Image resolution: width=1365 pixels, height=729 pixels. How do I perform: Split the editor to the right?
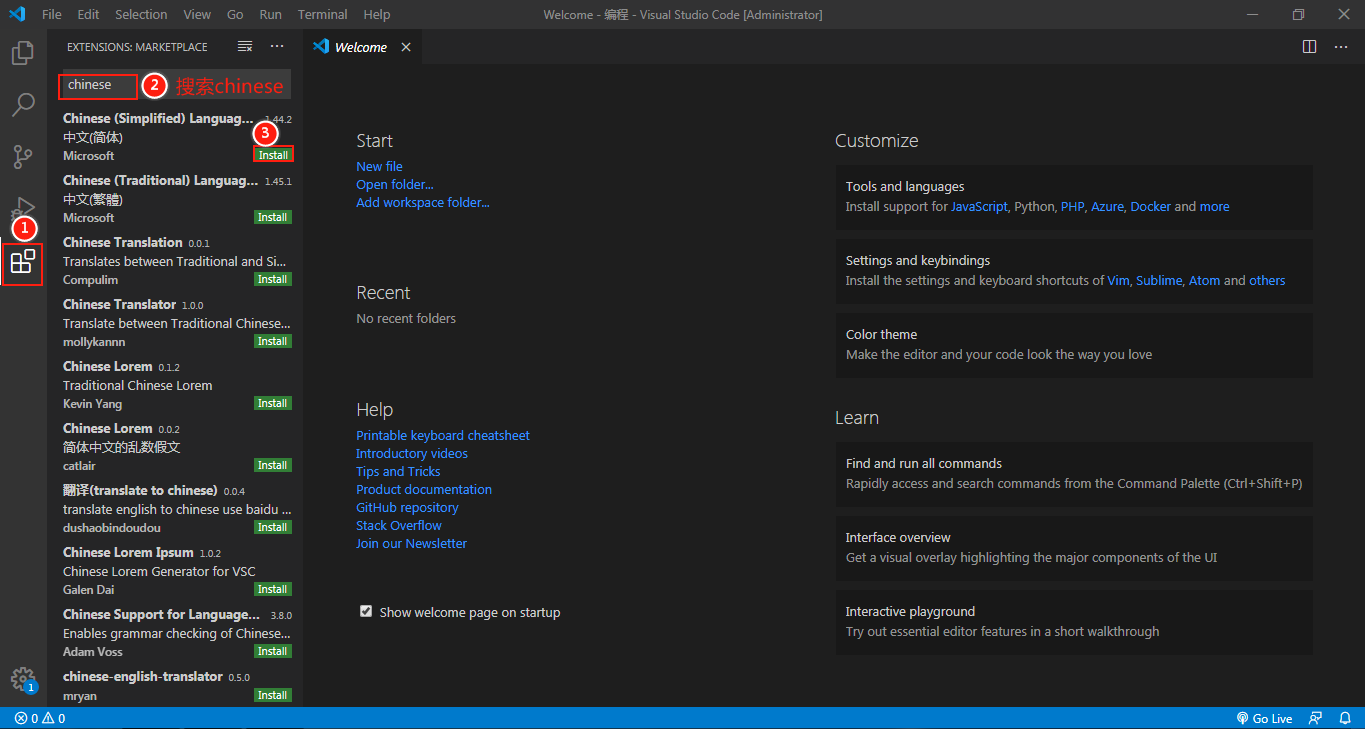[x=1310, y=47]
